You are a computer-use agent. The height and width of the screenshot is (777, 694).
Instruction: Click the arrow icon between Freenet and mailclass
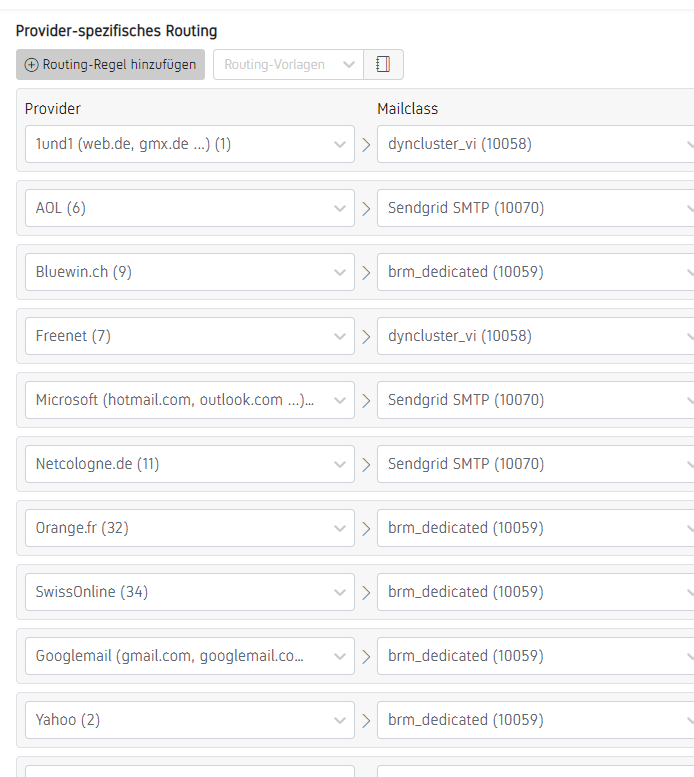[366, 336]
